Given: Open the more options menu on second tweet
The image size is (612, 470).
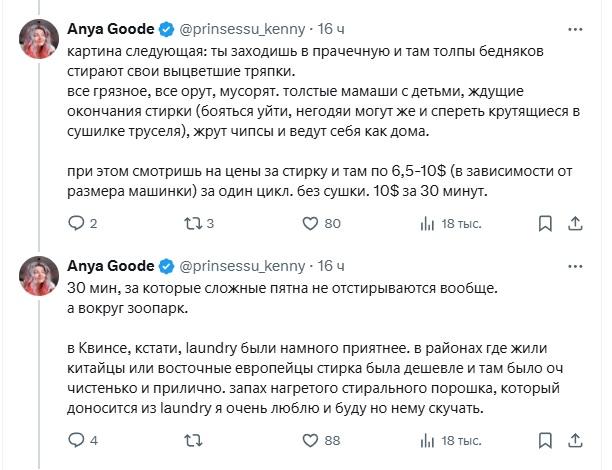Looking at the screenshot, I should pos(576,265).
